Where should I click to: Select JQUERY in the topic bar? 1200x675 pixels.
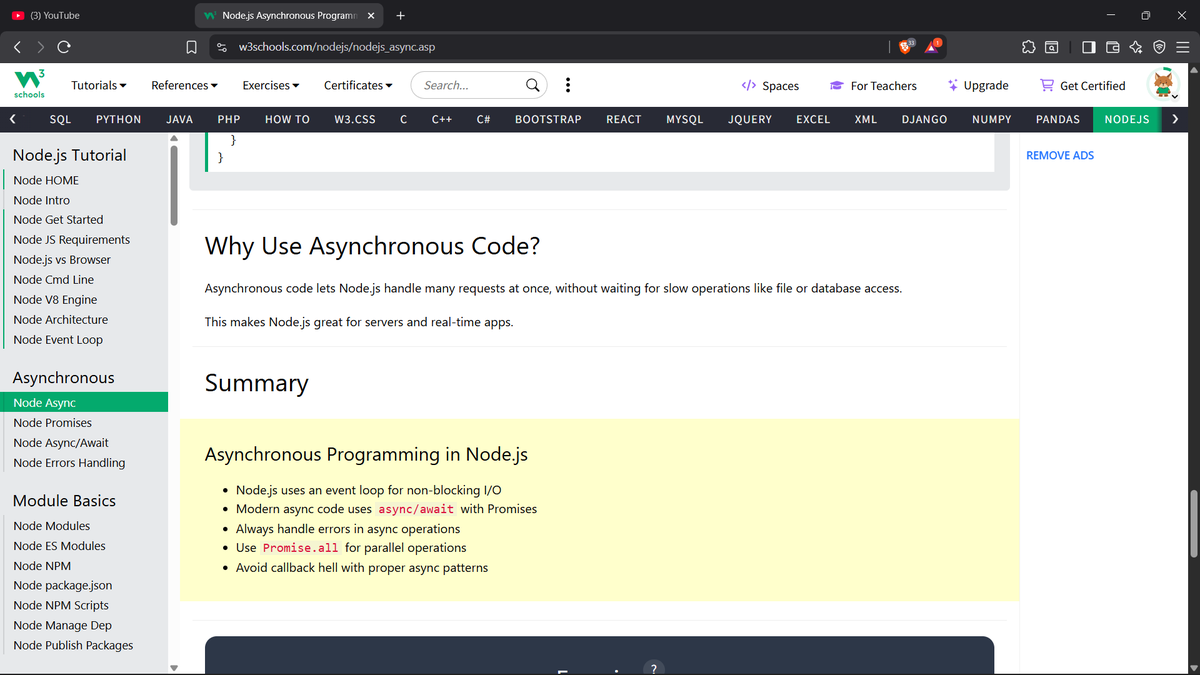[x=750, y=119]
